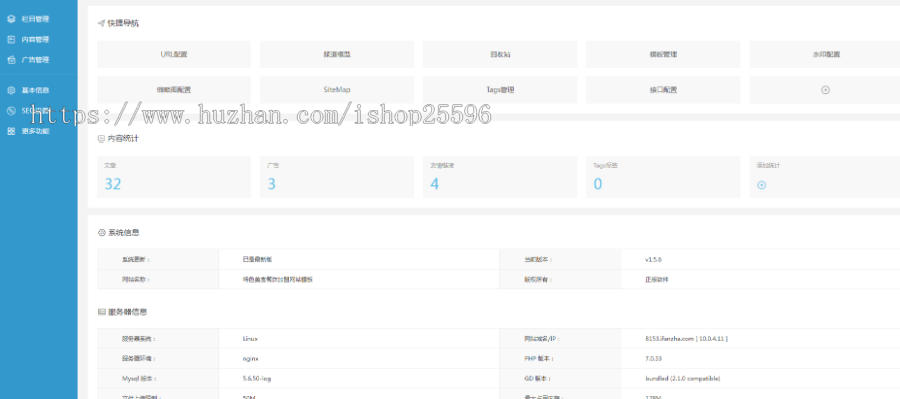
Task: Open the 模板管理 shortcut
Action: (663, 55)
